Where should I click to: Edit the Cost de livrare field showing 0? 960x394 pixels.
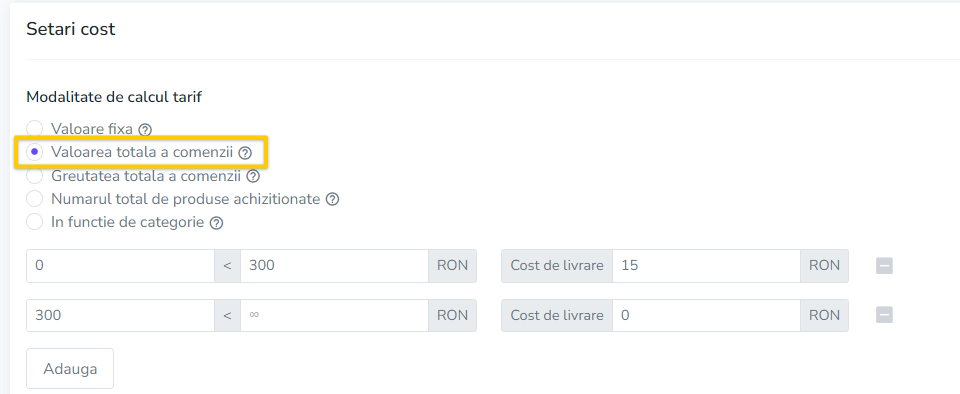706,315
